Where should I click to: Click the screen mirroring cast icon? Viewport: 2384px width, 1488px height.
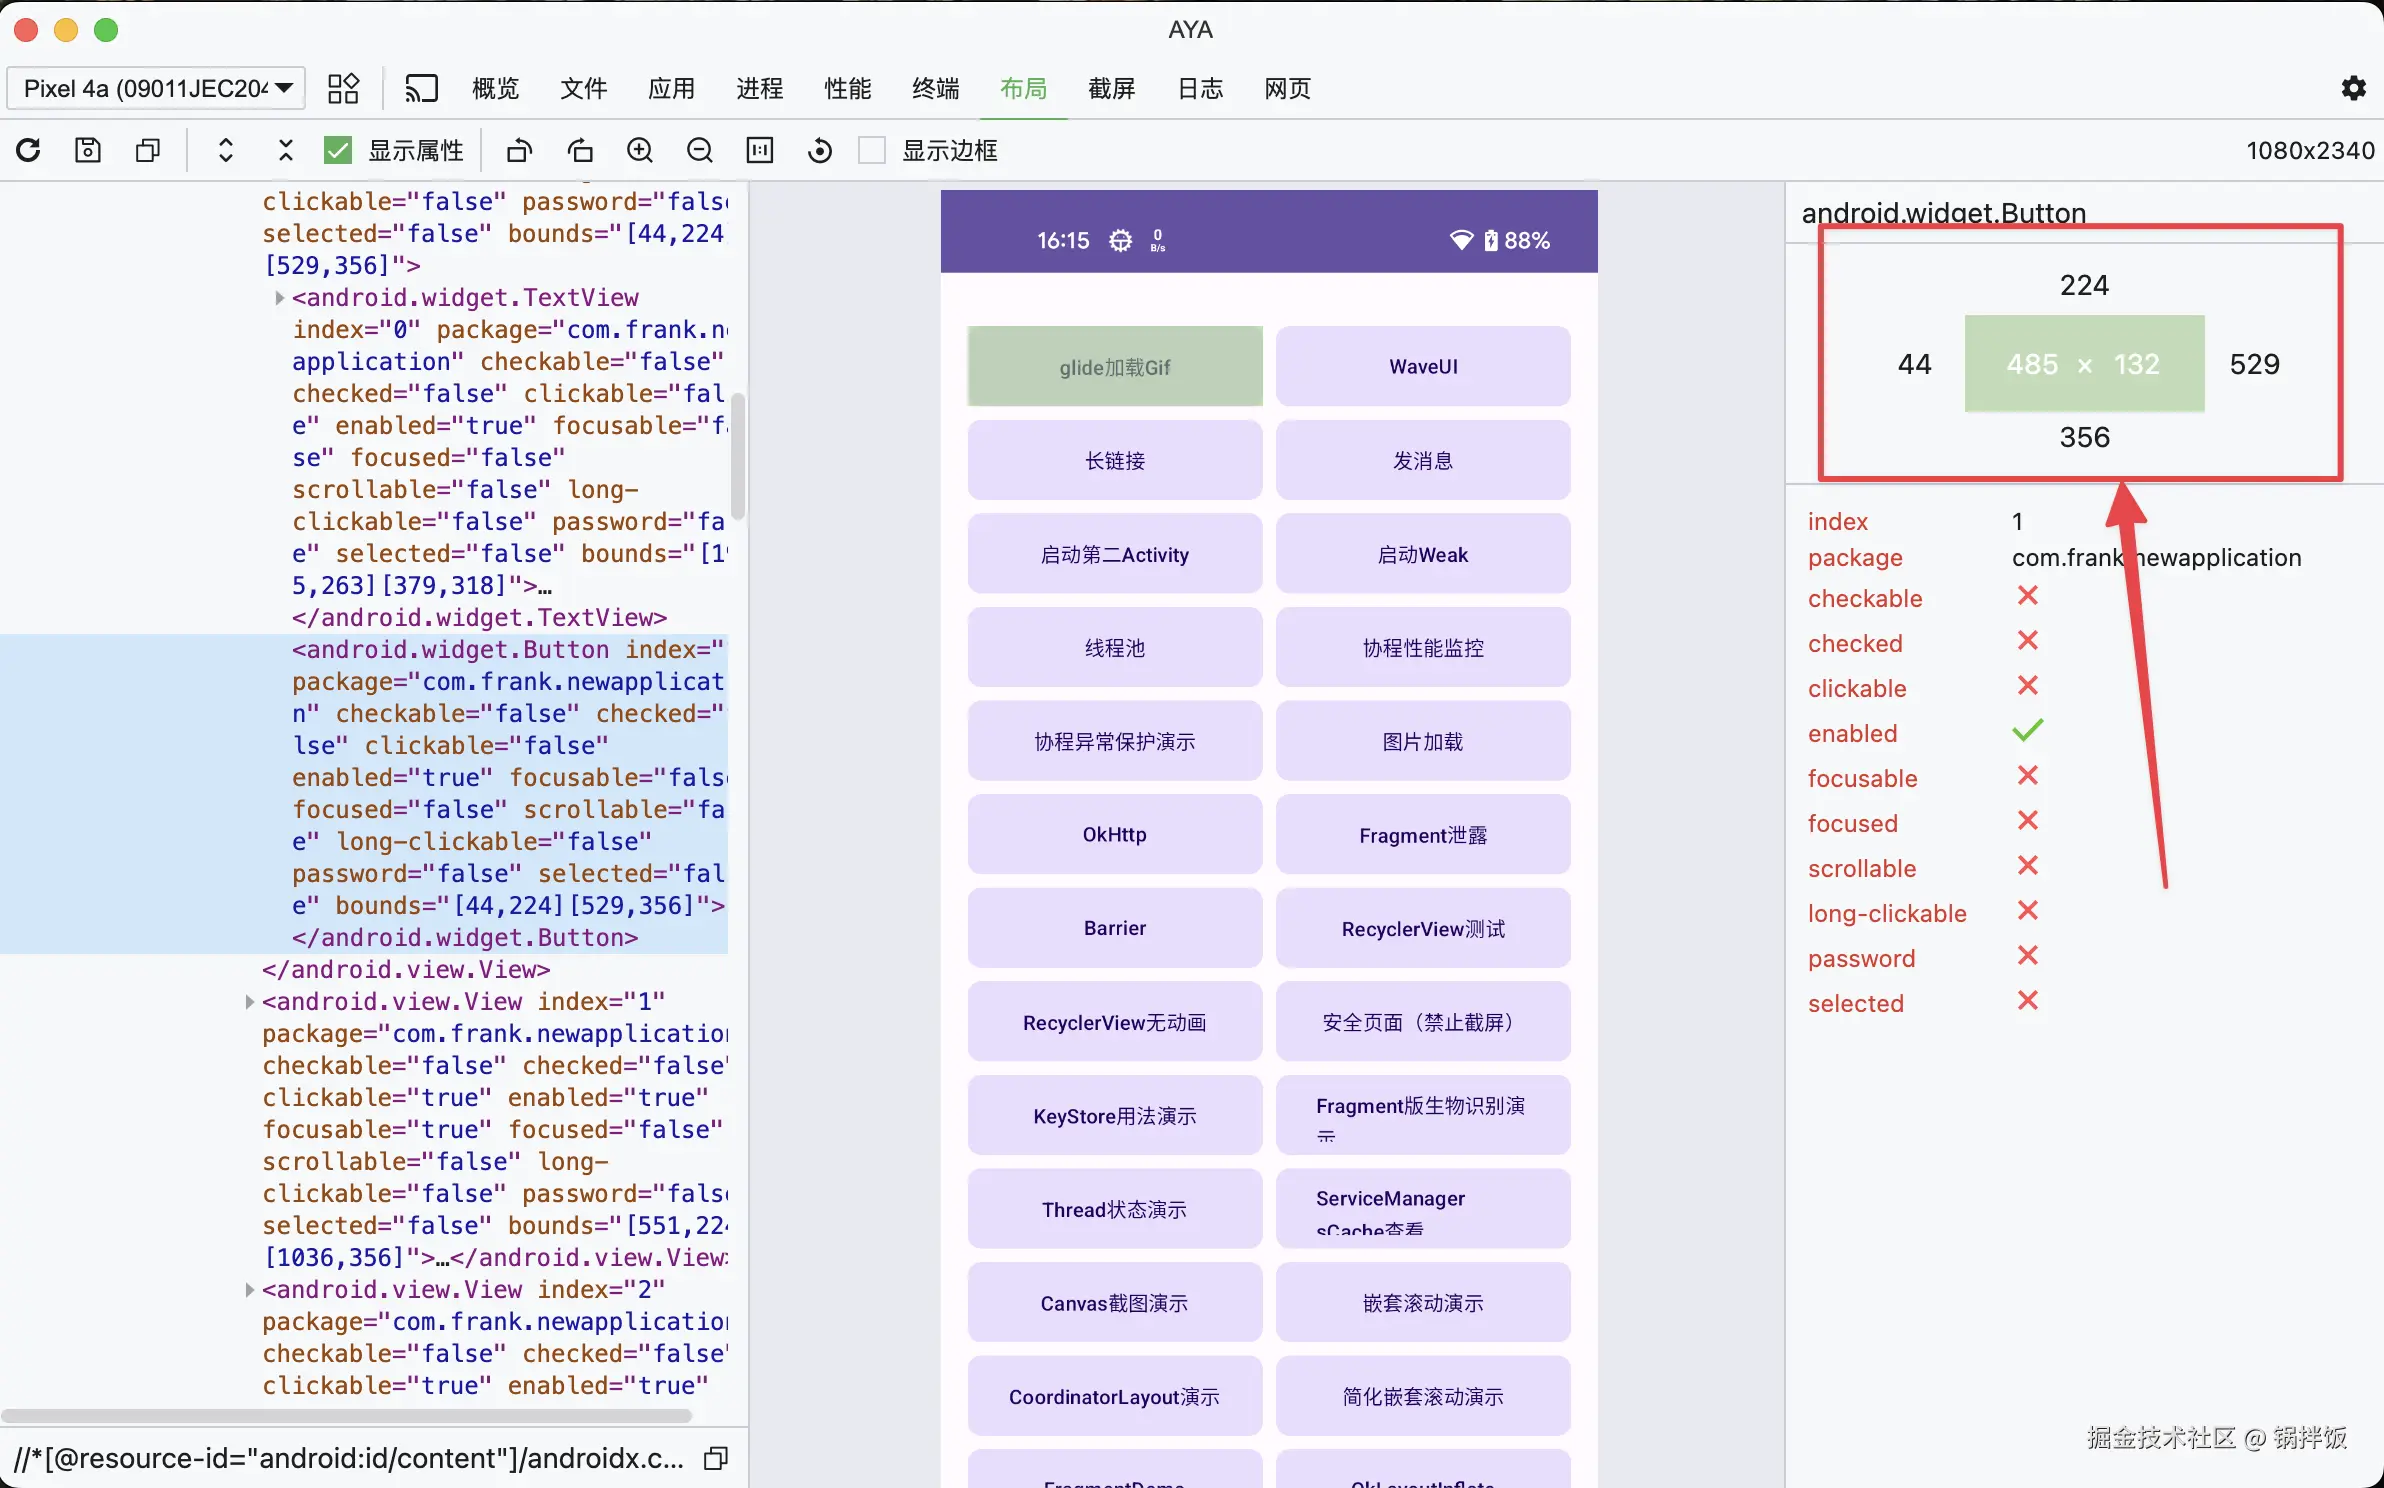point(421,89)
